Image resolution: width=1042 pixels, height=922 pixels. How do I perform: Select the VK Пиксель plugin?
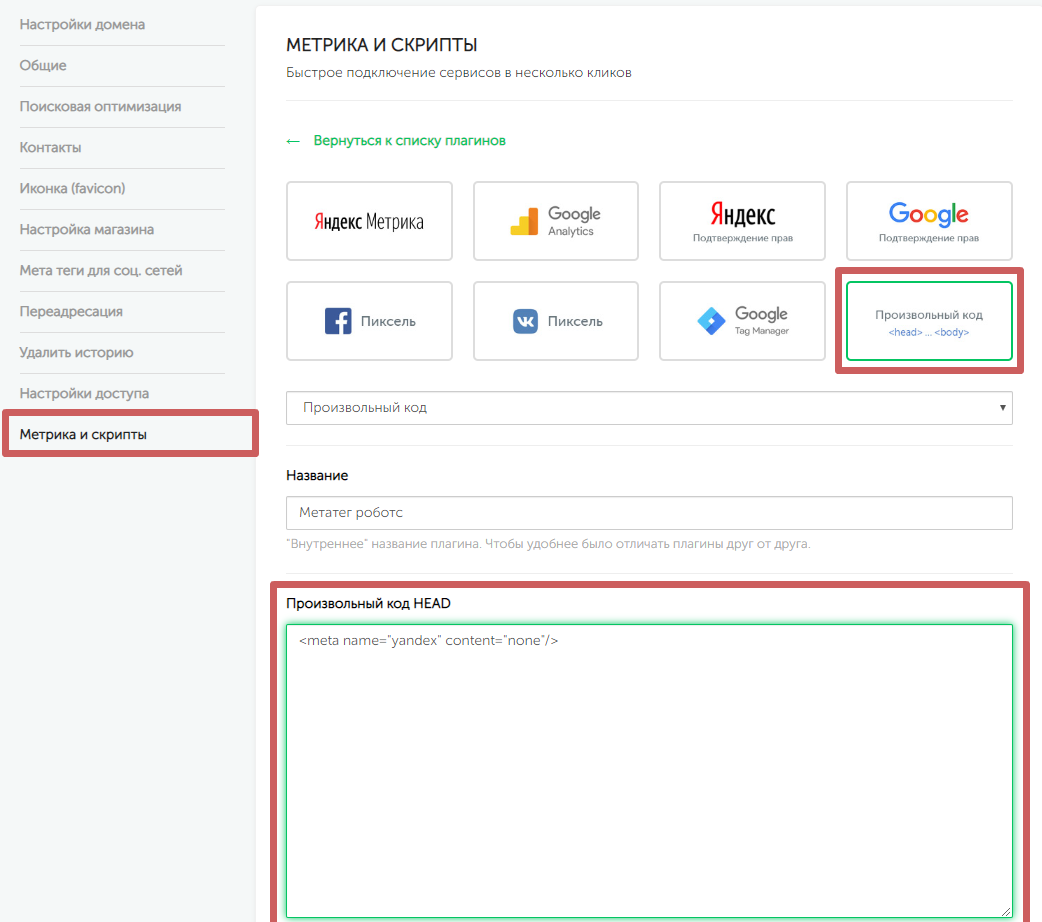555,321
